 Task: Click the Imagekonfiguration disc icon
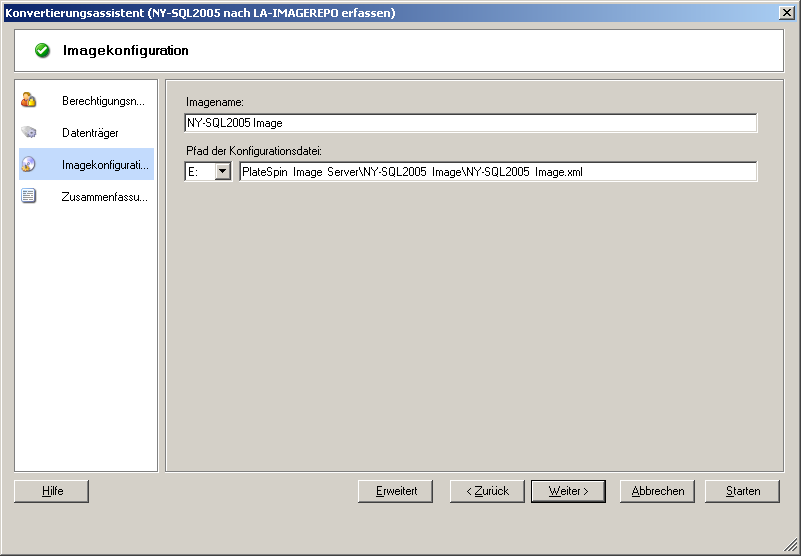click(x=28, y=164)
